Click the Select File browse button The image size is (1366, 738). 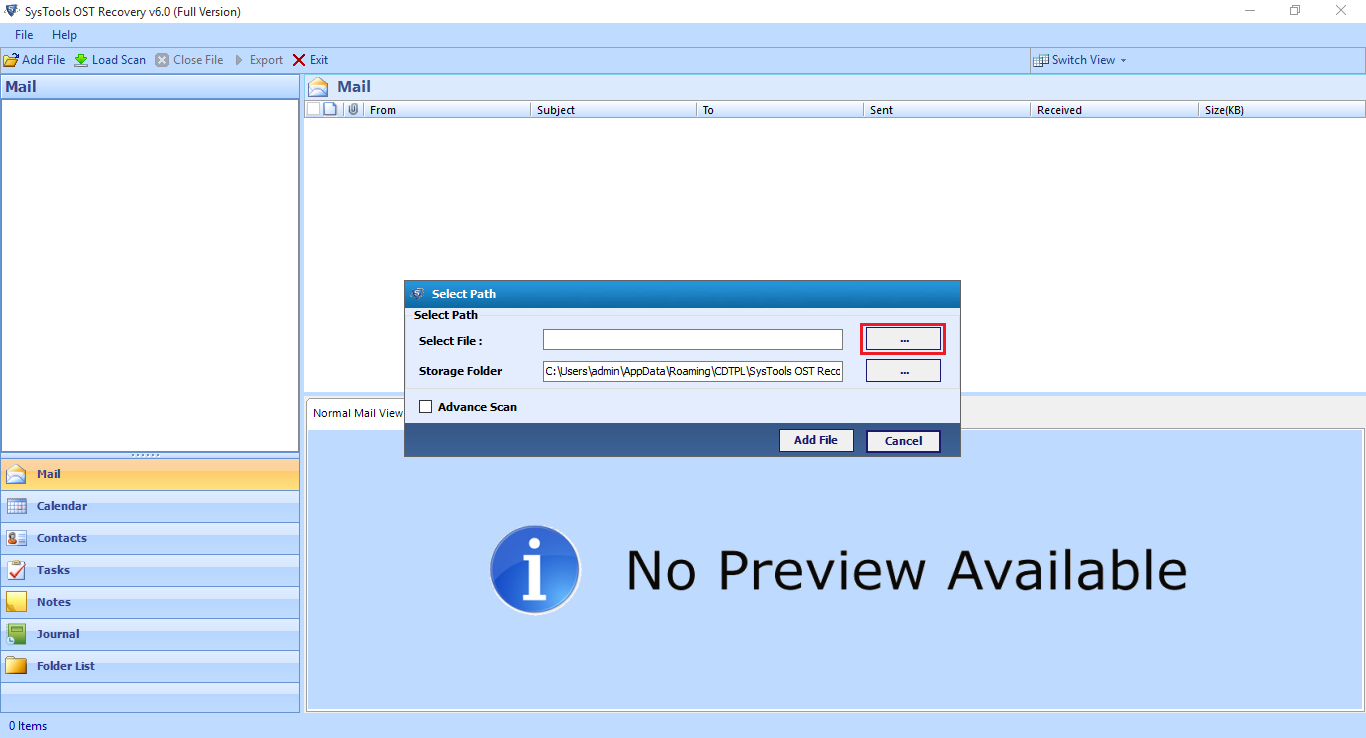click(x=903, y=340)
